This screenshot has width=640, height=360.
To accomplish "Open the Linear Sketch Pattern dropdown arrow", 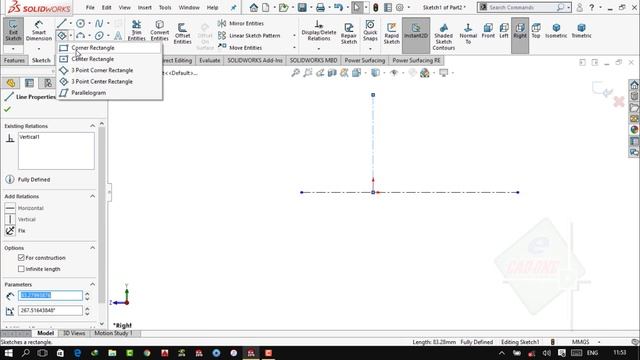I will click(x=294, y=36).
